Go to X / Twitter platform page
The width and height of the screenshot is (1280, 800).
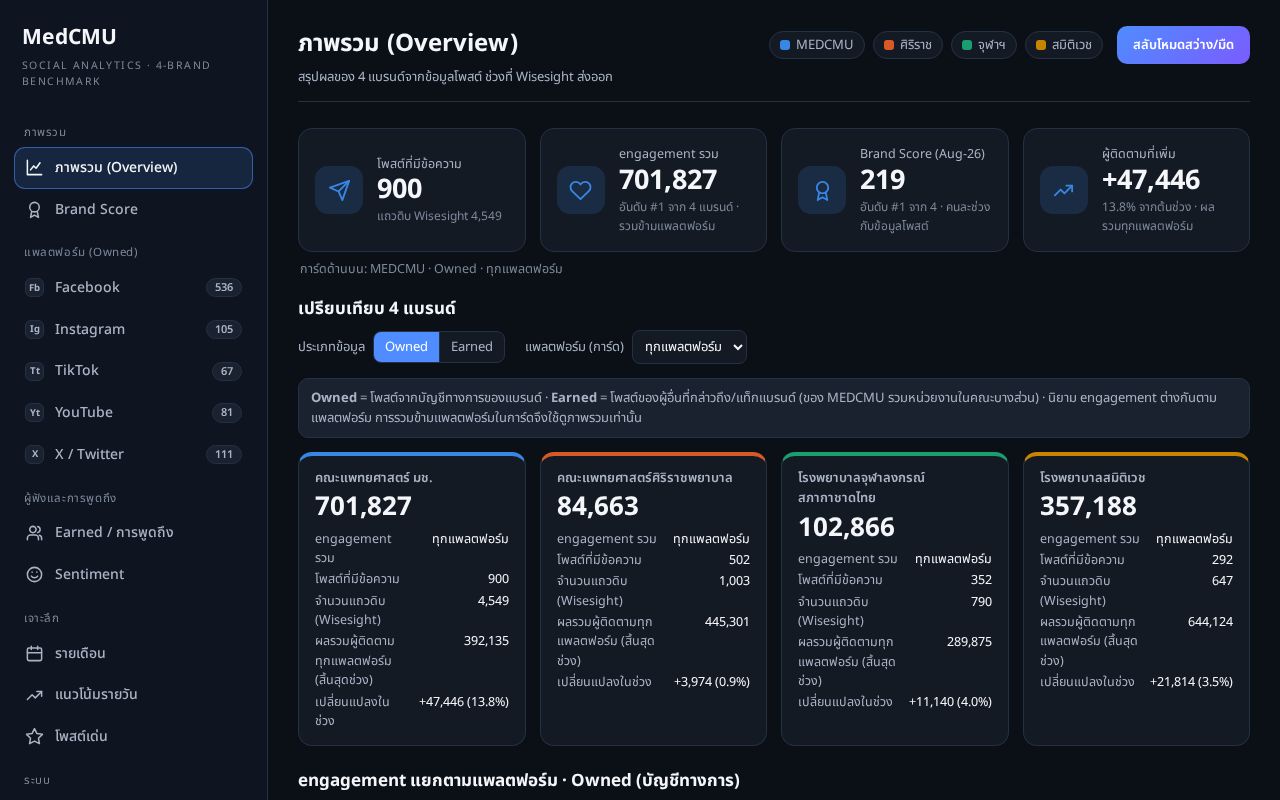point(133,455)
